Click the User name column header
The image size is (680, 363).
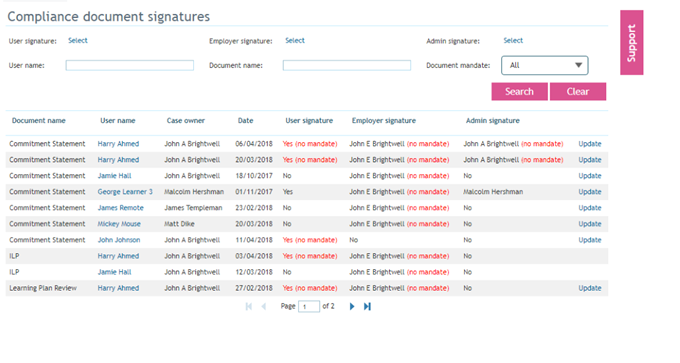point(118,121)
